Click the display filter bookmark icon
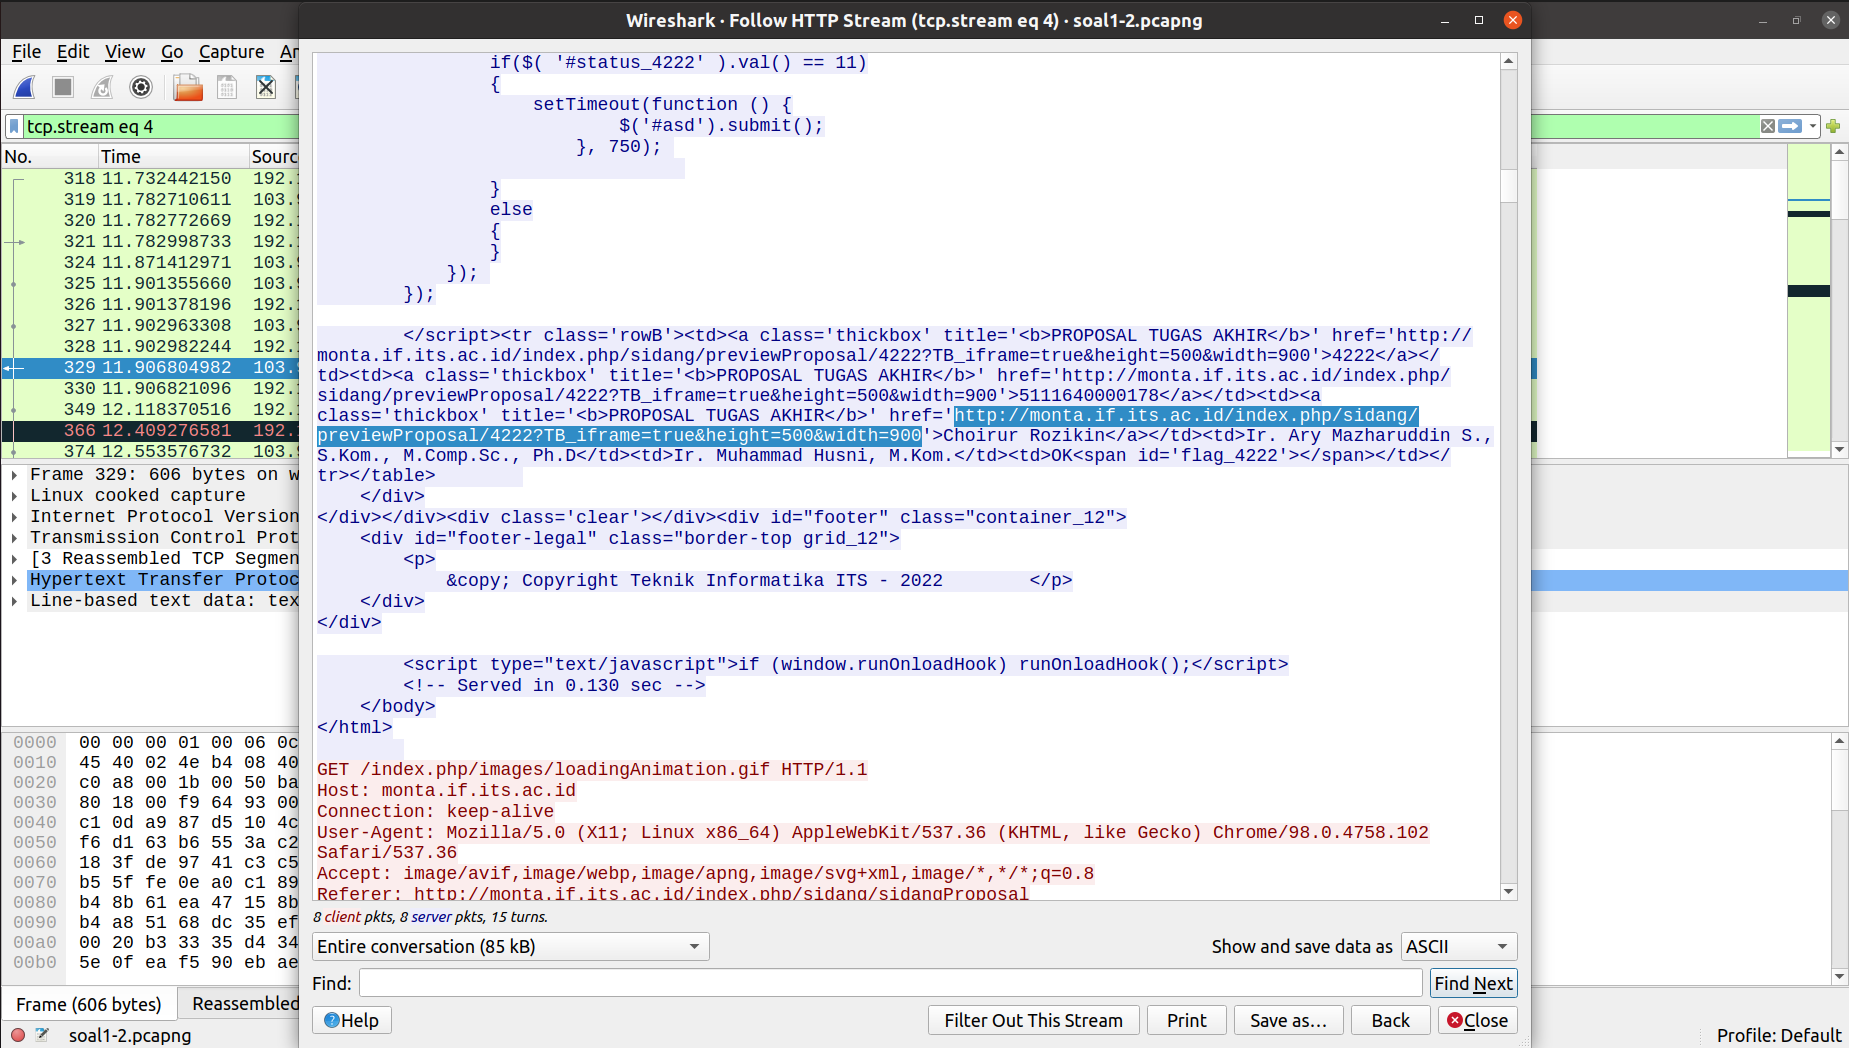The width and height of the screenshot is (1849, 1048). click(14, 126)
